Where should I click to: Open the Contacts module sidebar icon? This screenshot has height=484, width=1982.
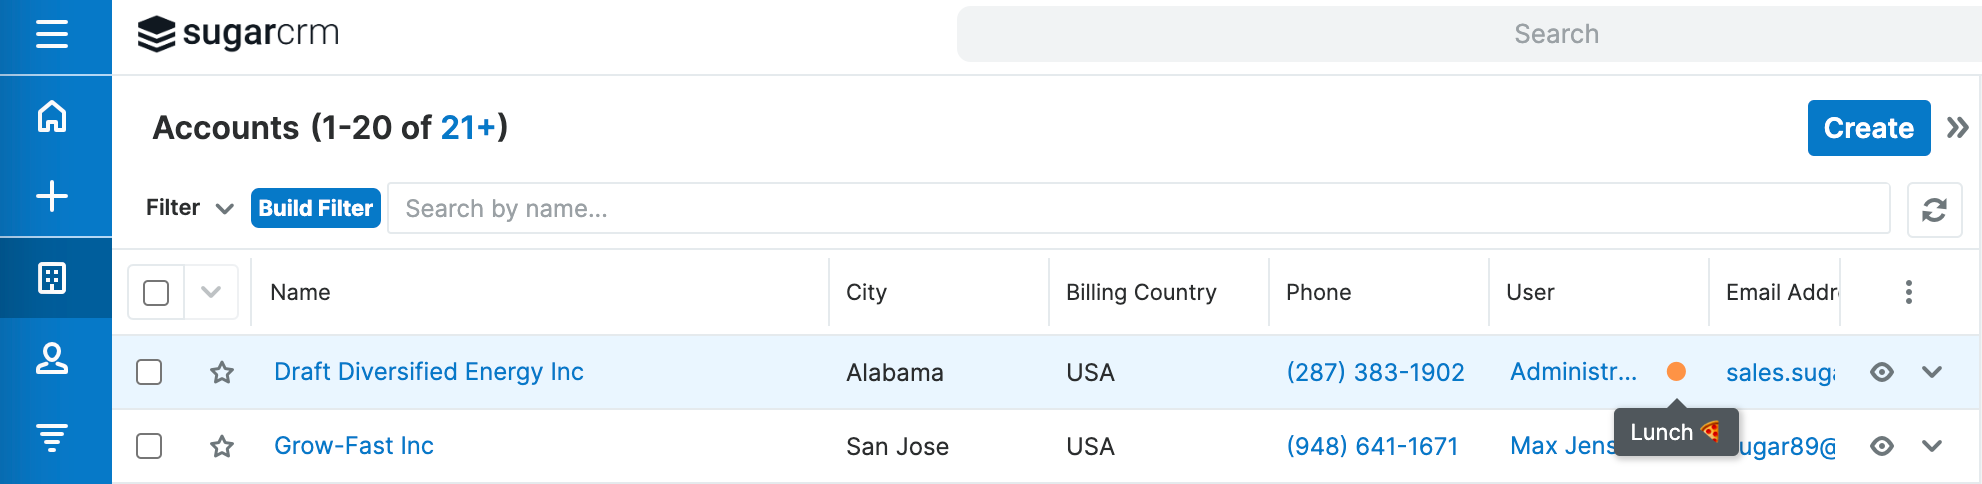52,358
